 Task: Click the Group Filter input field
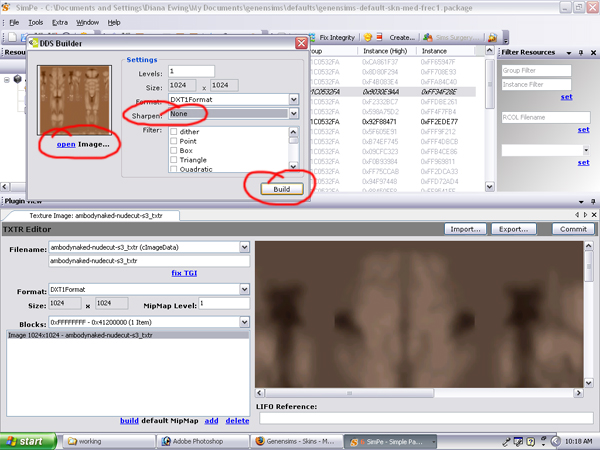(x=536, y=70)
